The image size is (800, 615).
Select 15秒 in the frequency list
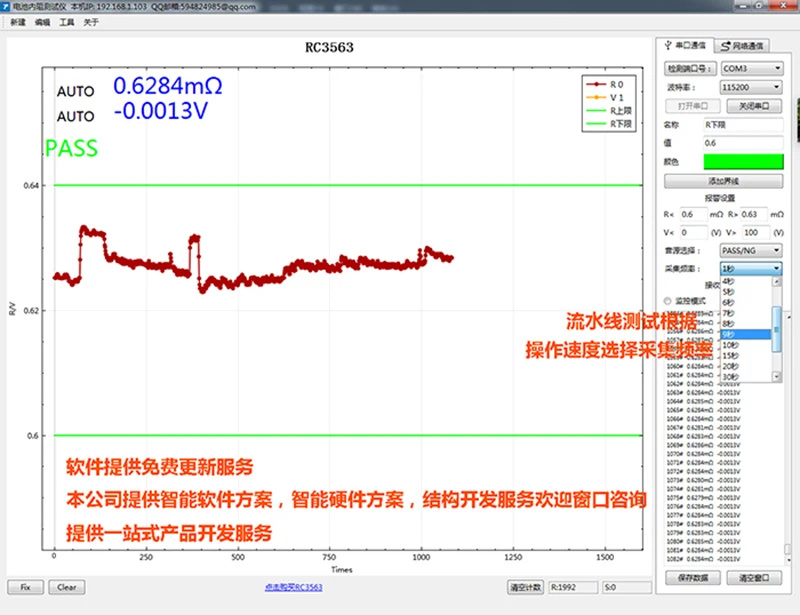(745, 356)
